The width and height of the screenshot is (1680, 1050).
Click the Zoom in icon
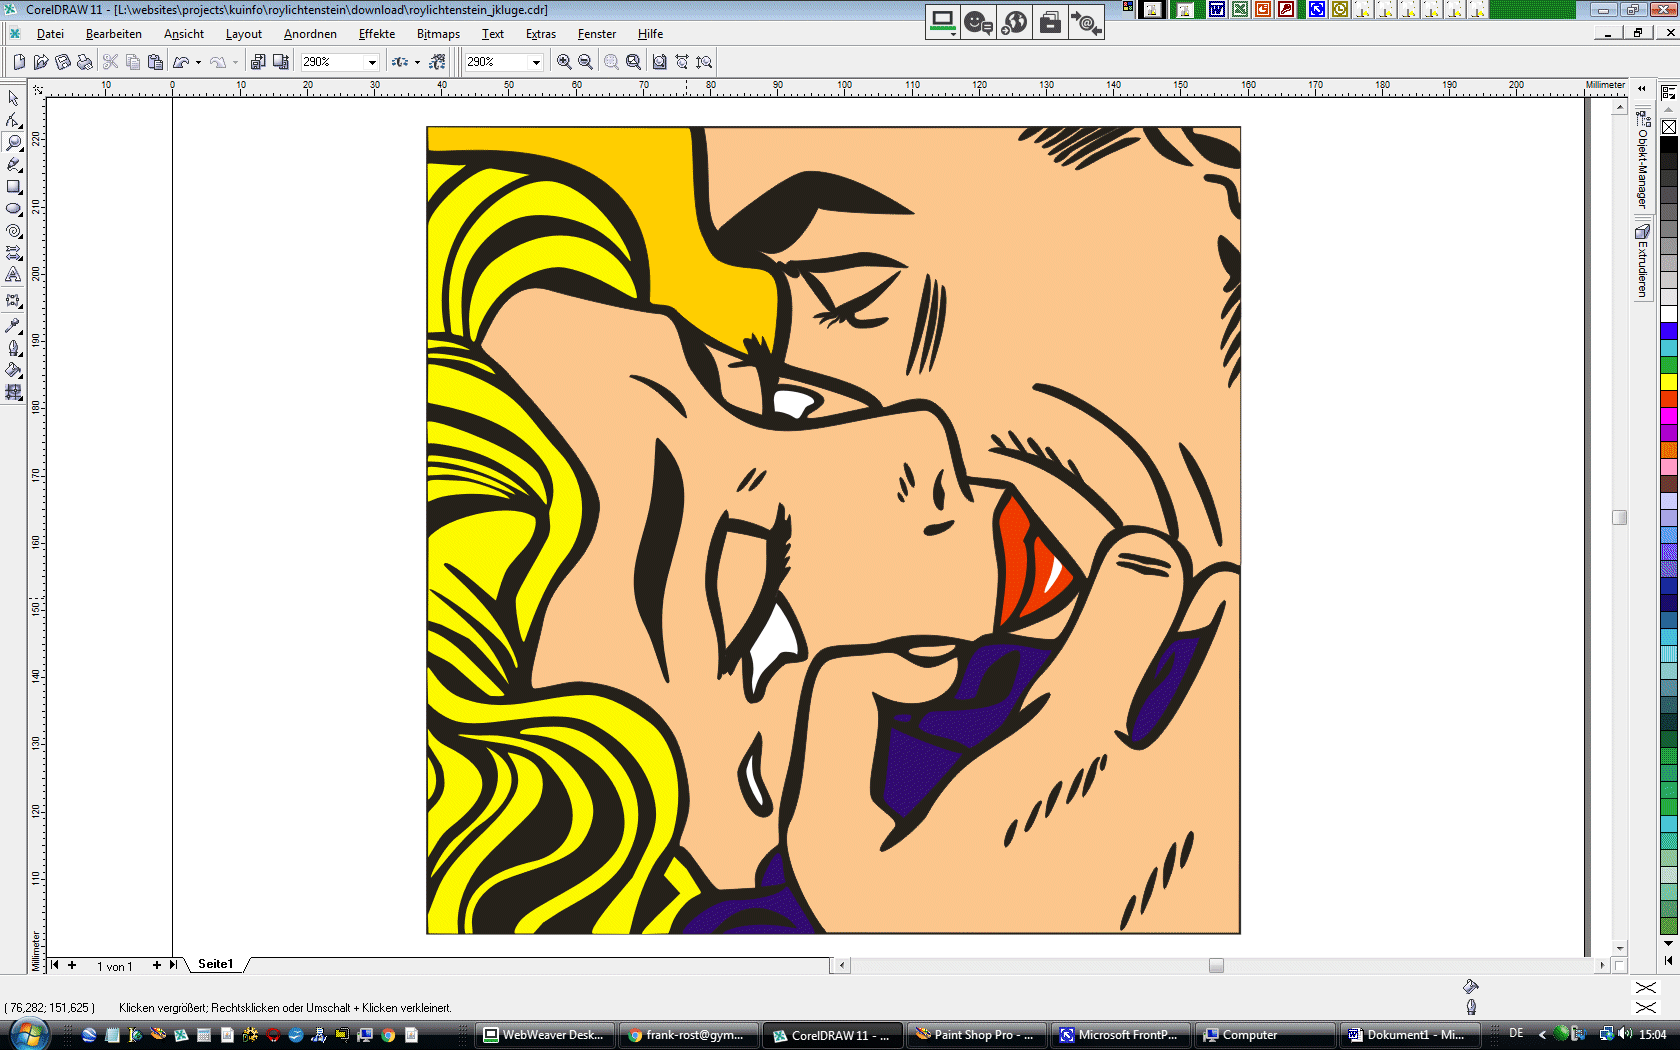pos(564,62)
